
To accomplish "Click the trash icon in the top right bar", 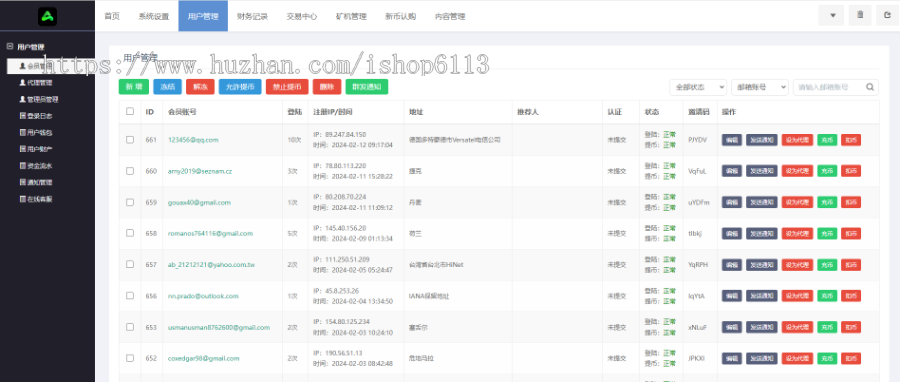I will point(860,15).
